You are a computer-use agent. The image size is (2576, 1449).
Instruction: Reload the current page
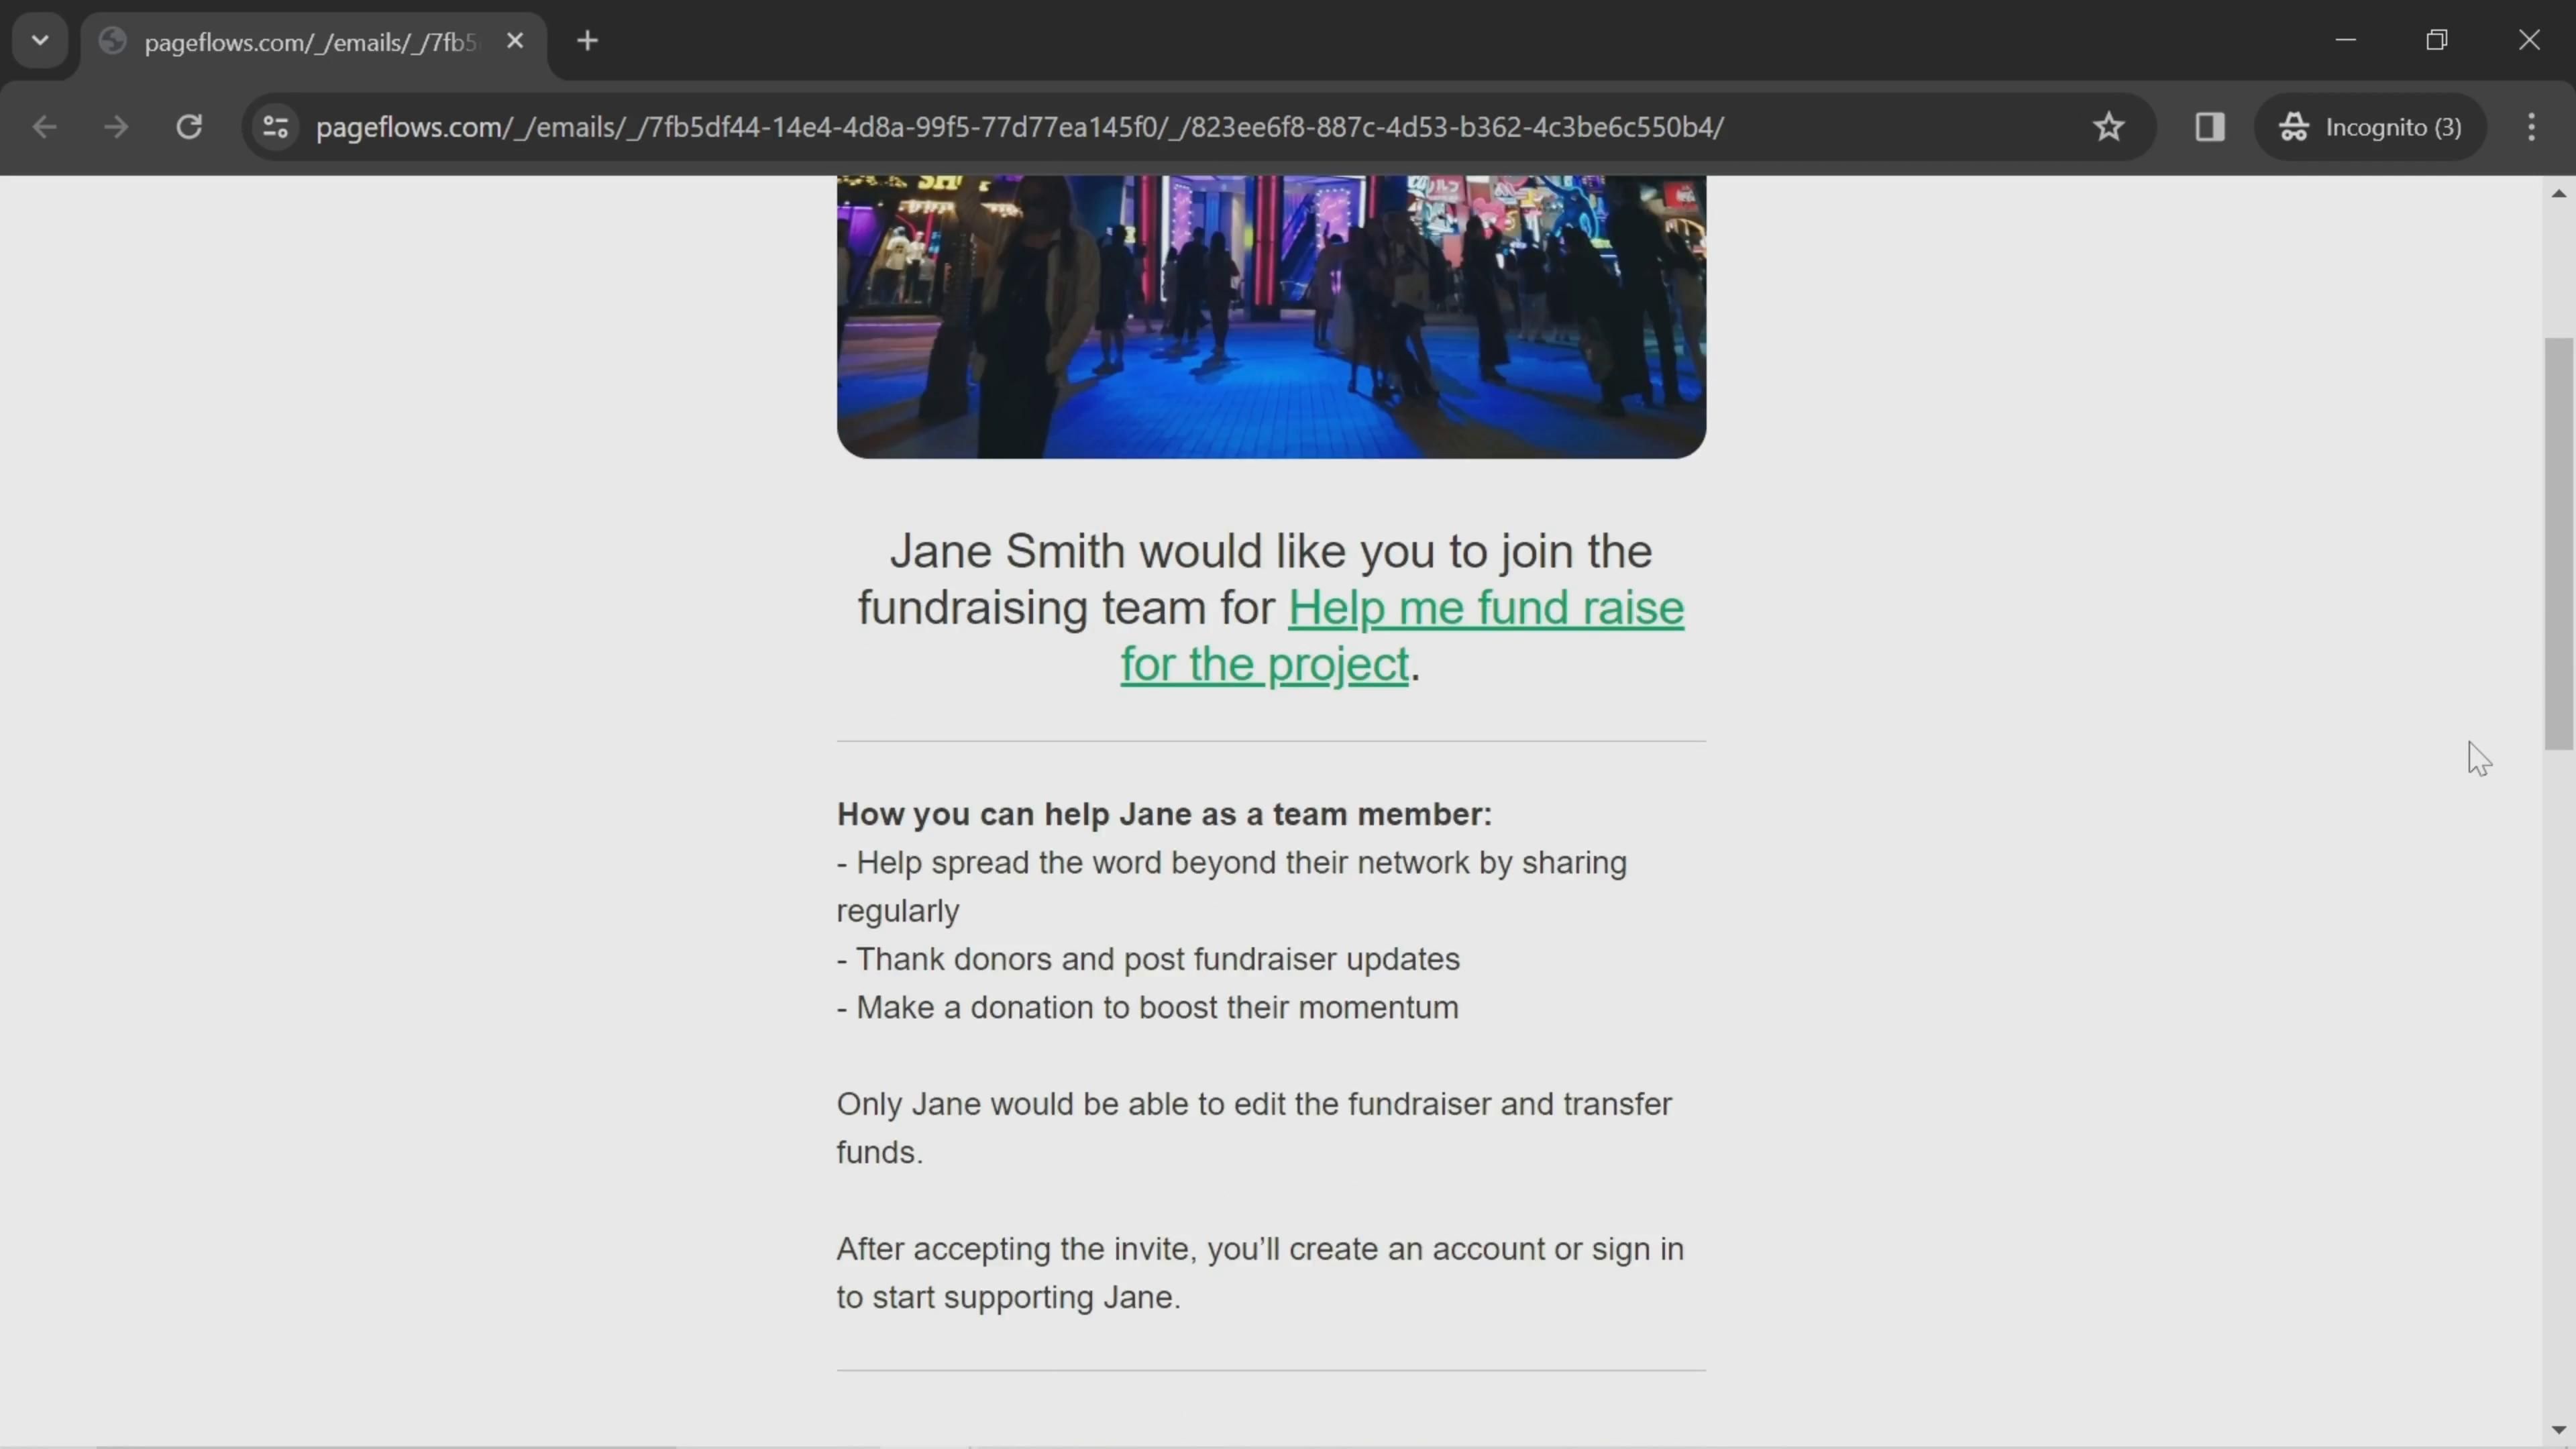point(189,127)
